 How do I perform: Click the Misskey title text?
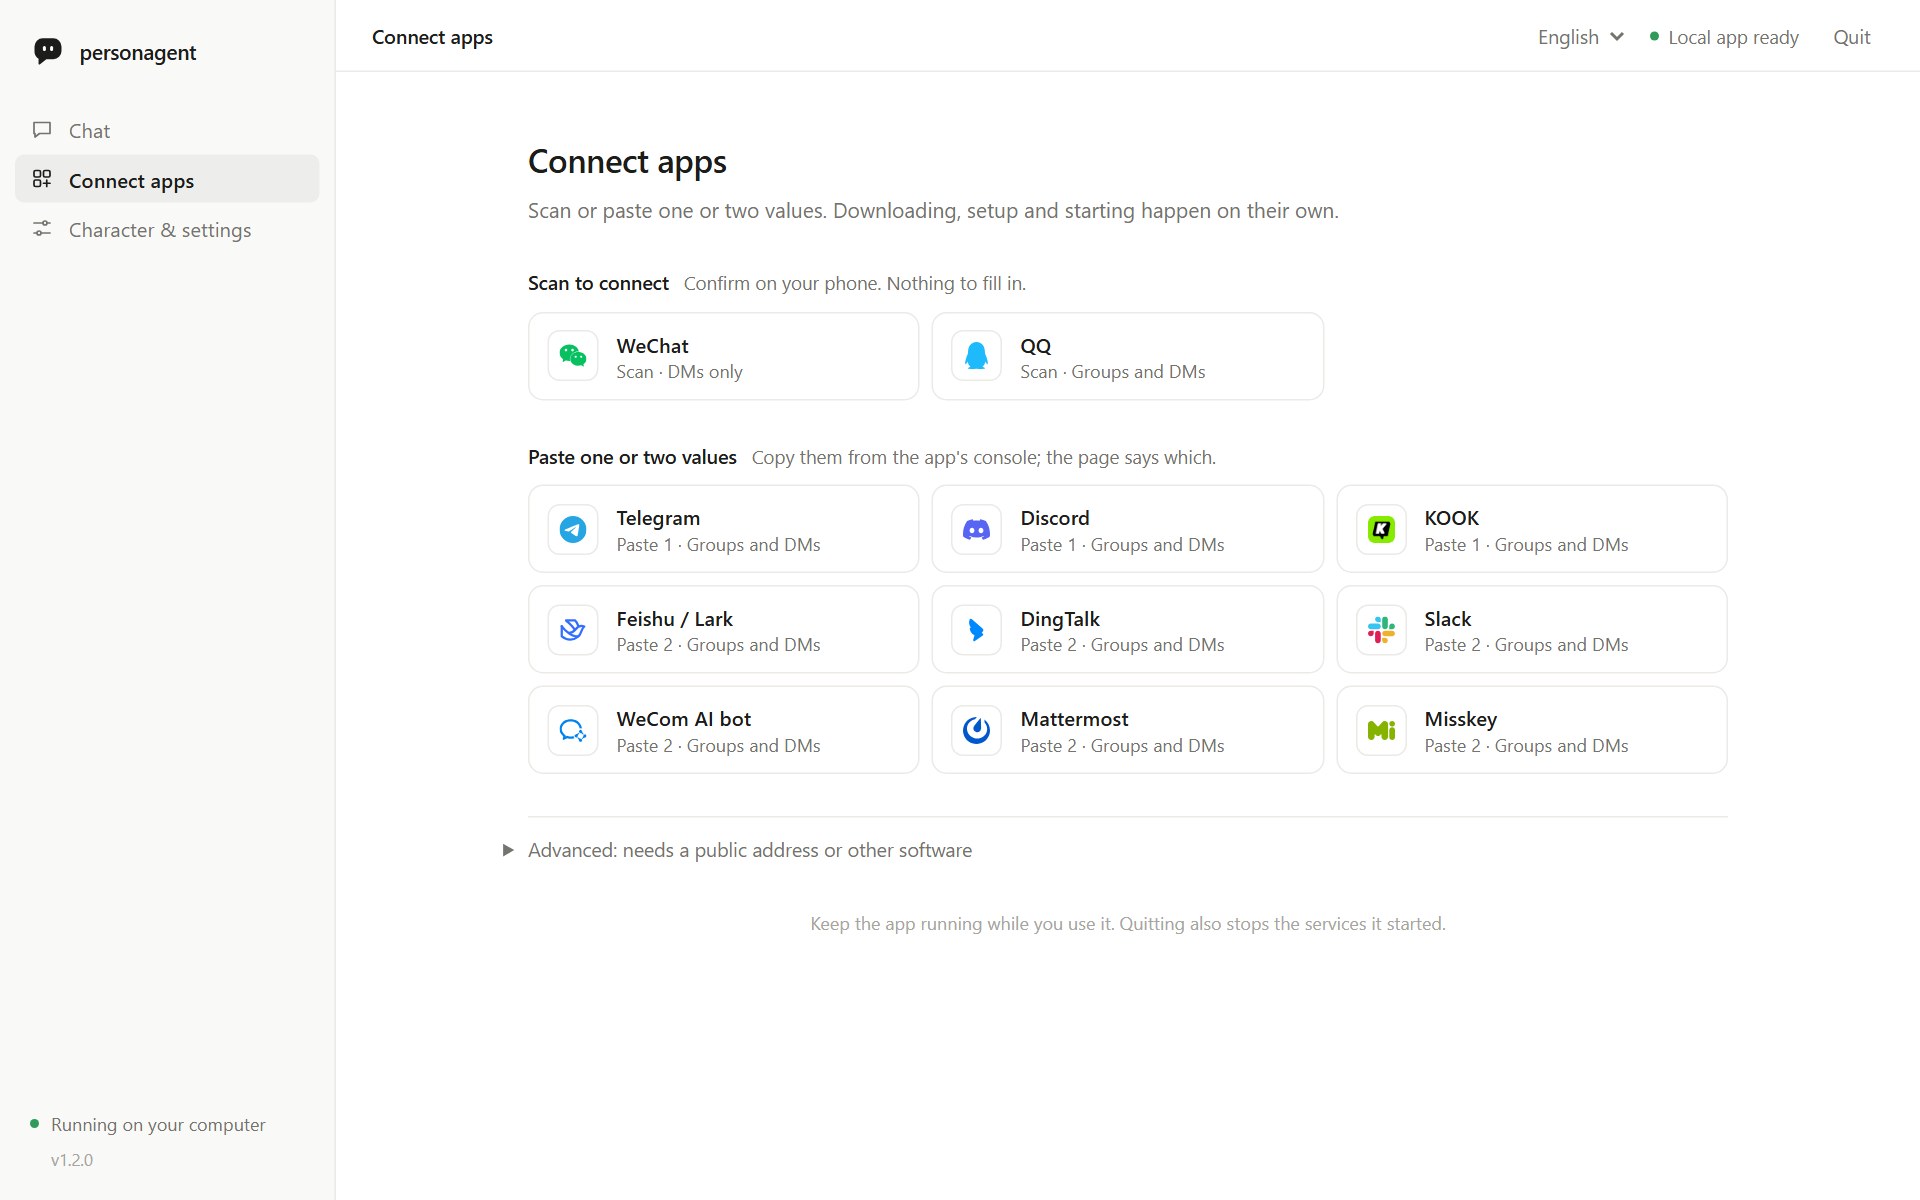pyautogui.click(x=1460, y=719)
